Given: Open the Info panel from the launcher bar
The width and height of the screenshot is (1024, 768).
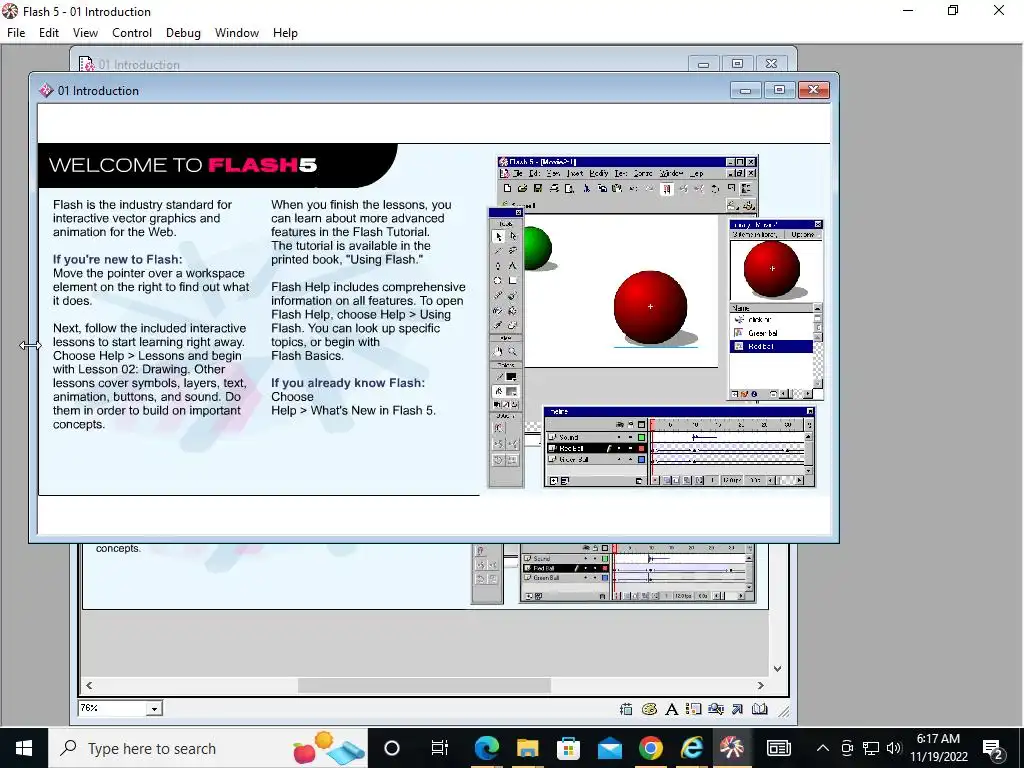Looking at the screenshot, I should tap(626, 709).
